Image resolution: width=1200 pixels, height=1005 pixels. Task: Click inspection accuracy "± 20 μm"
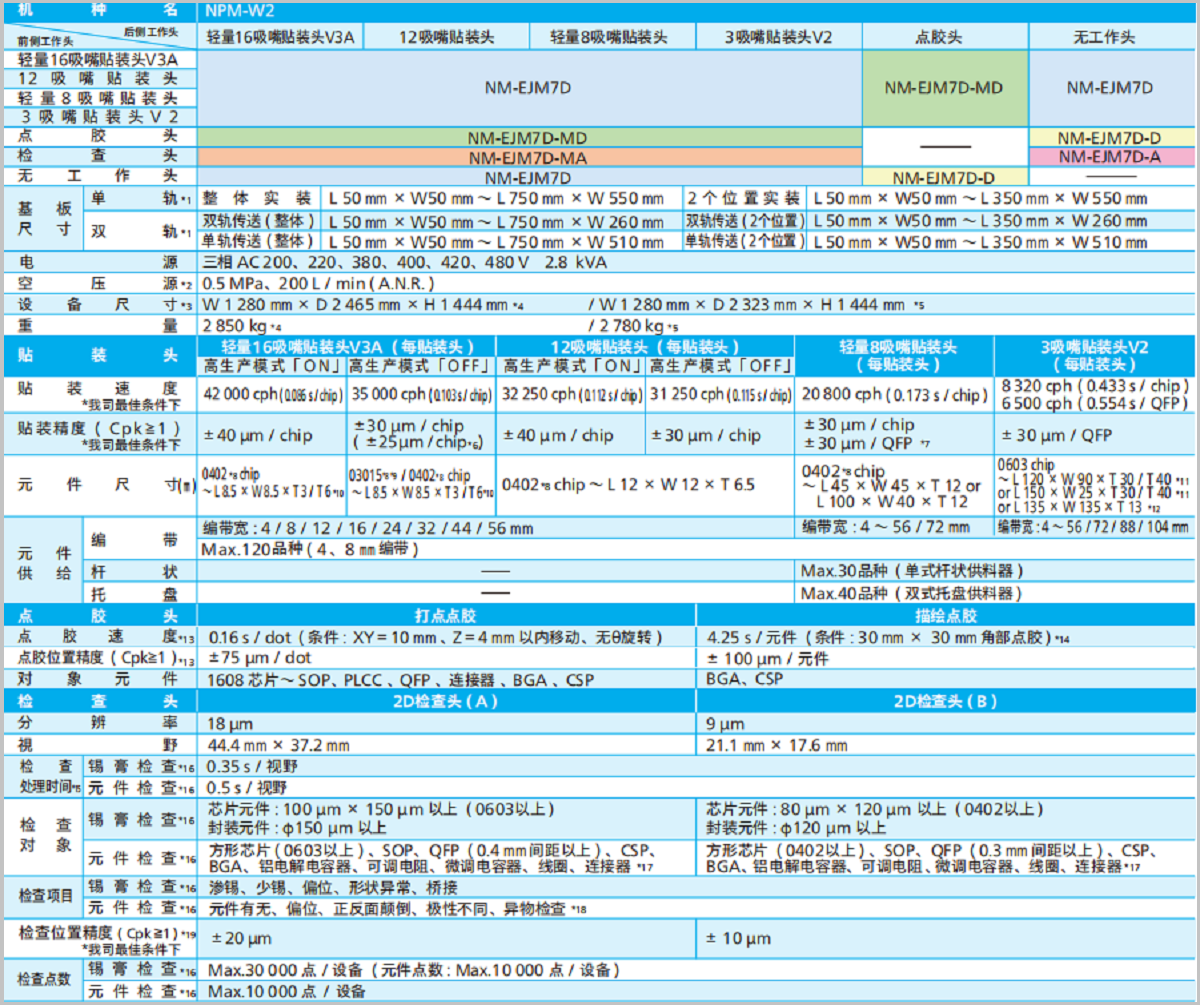(239, 938)
